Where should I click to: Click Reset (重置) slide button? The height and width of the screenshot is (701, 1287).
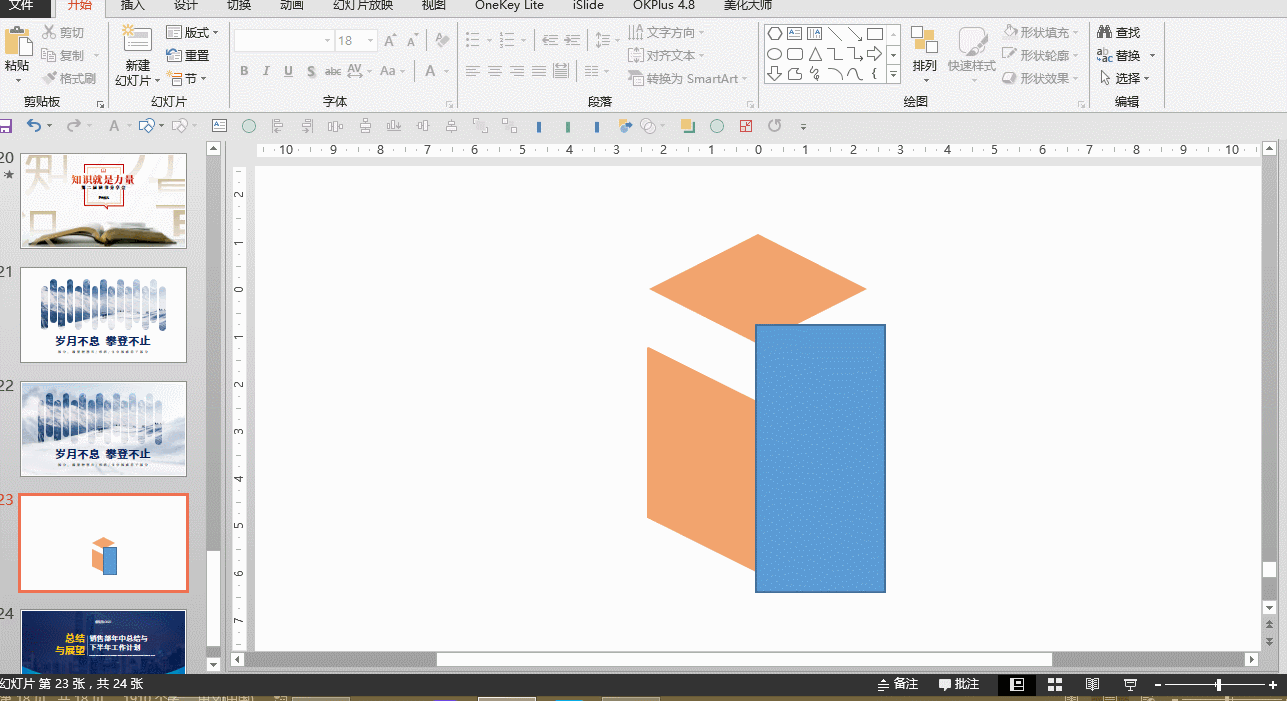[x=189, y=56]
